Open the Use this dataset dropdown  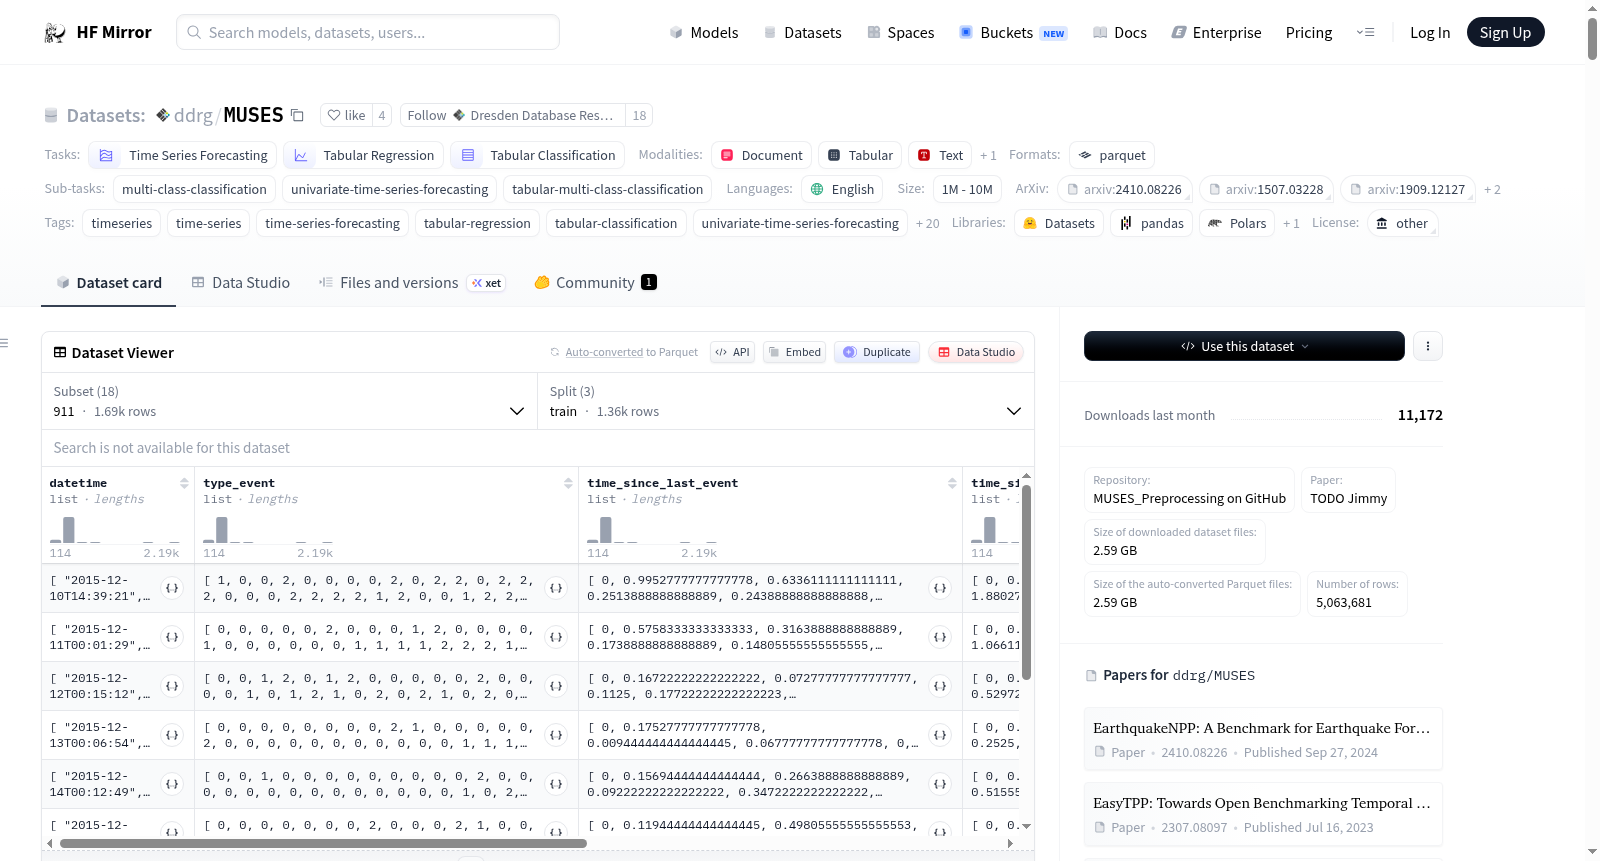[1244, 346]
